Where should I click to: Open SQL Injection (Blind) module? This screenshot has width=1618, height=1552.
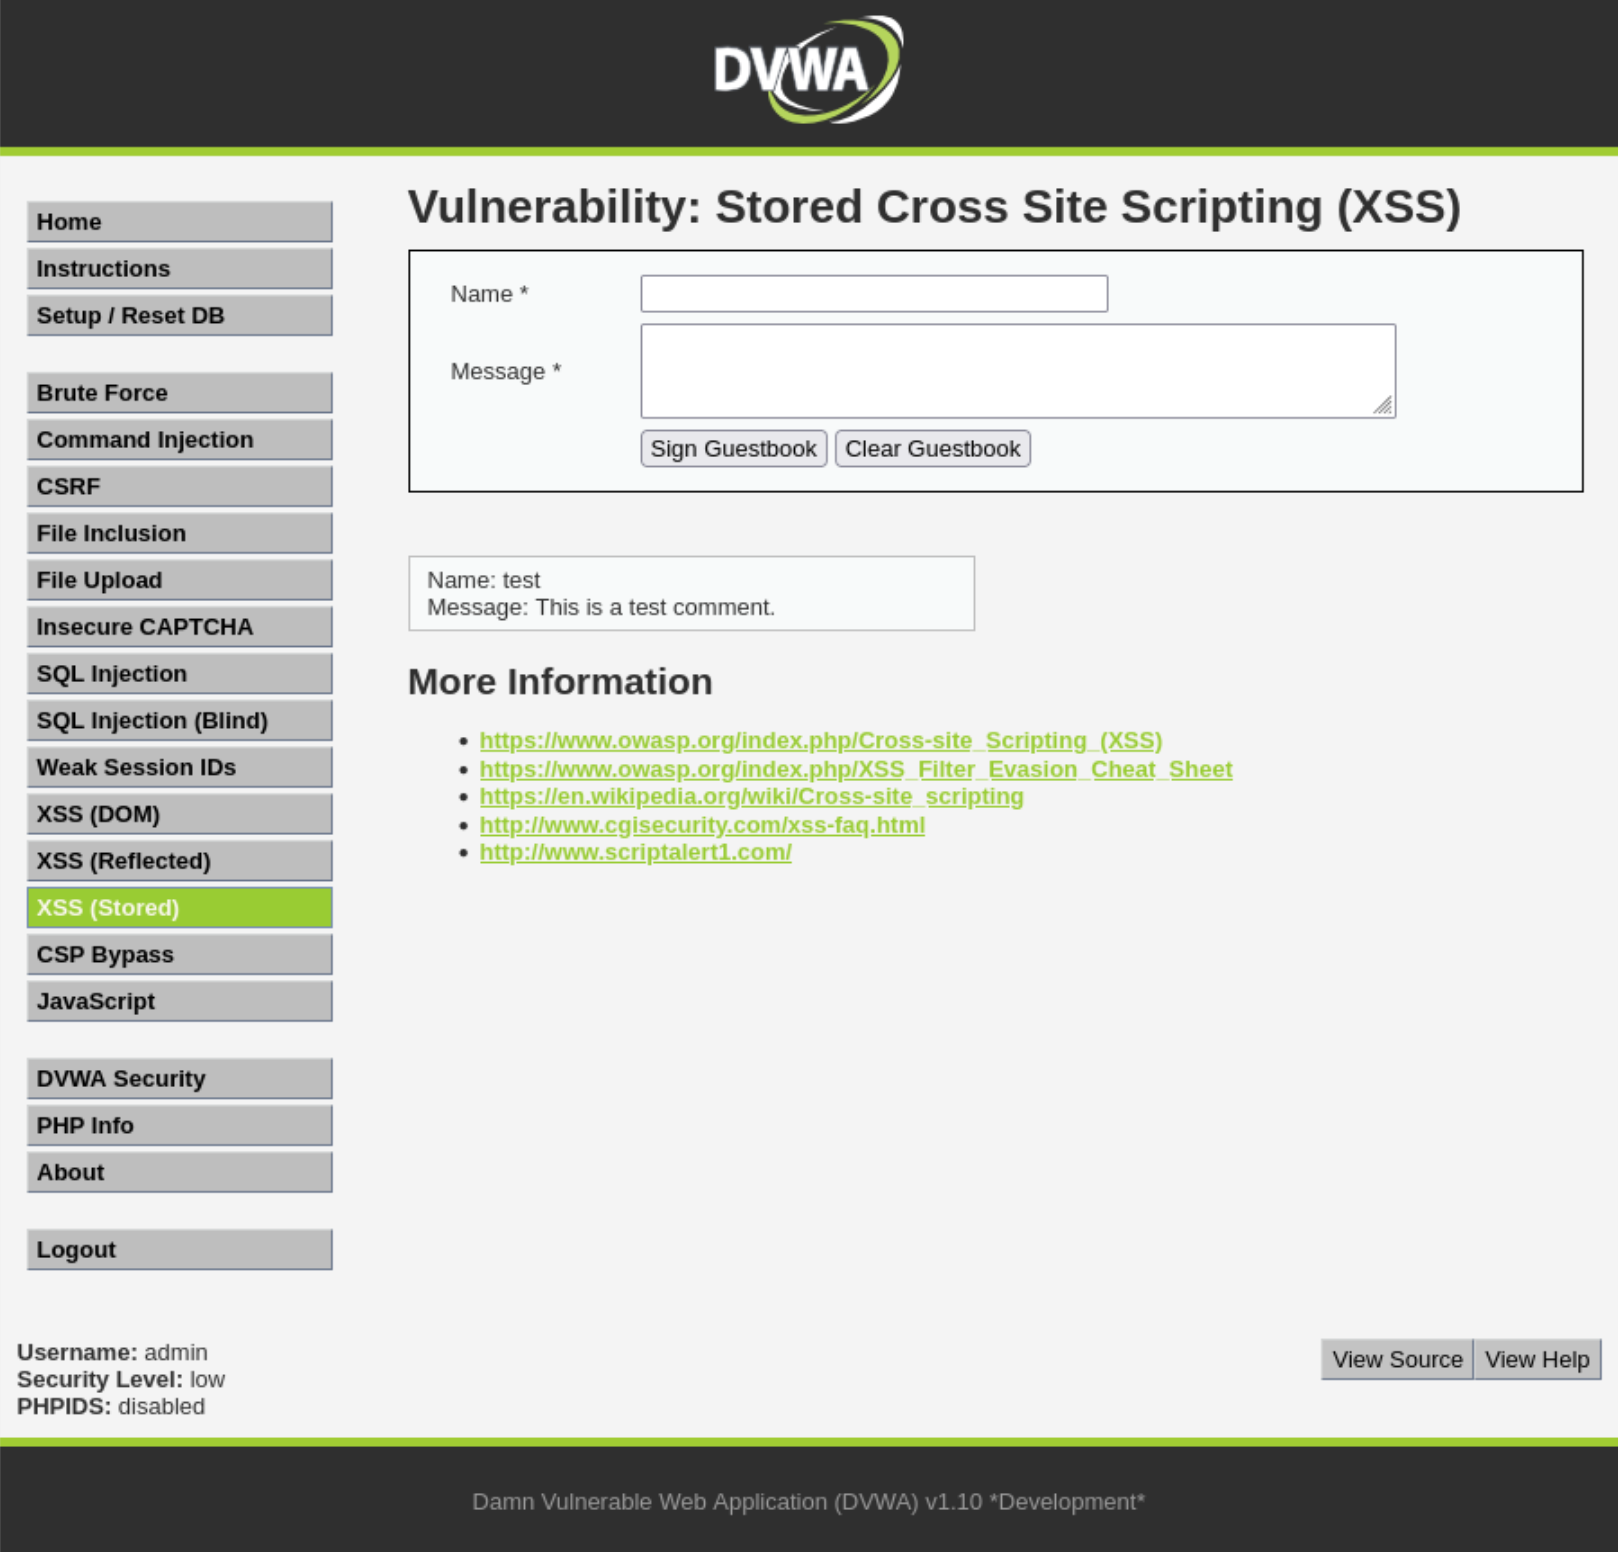tap(180, 721)
